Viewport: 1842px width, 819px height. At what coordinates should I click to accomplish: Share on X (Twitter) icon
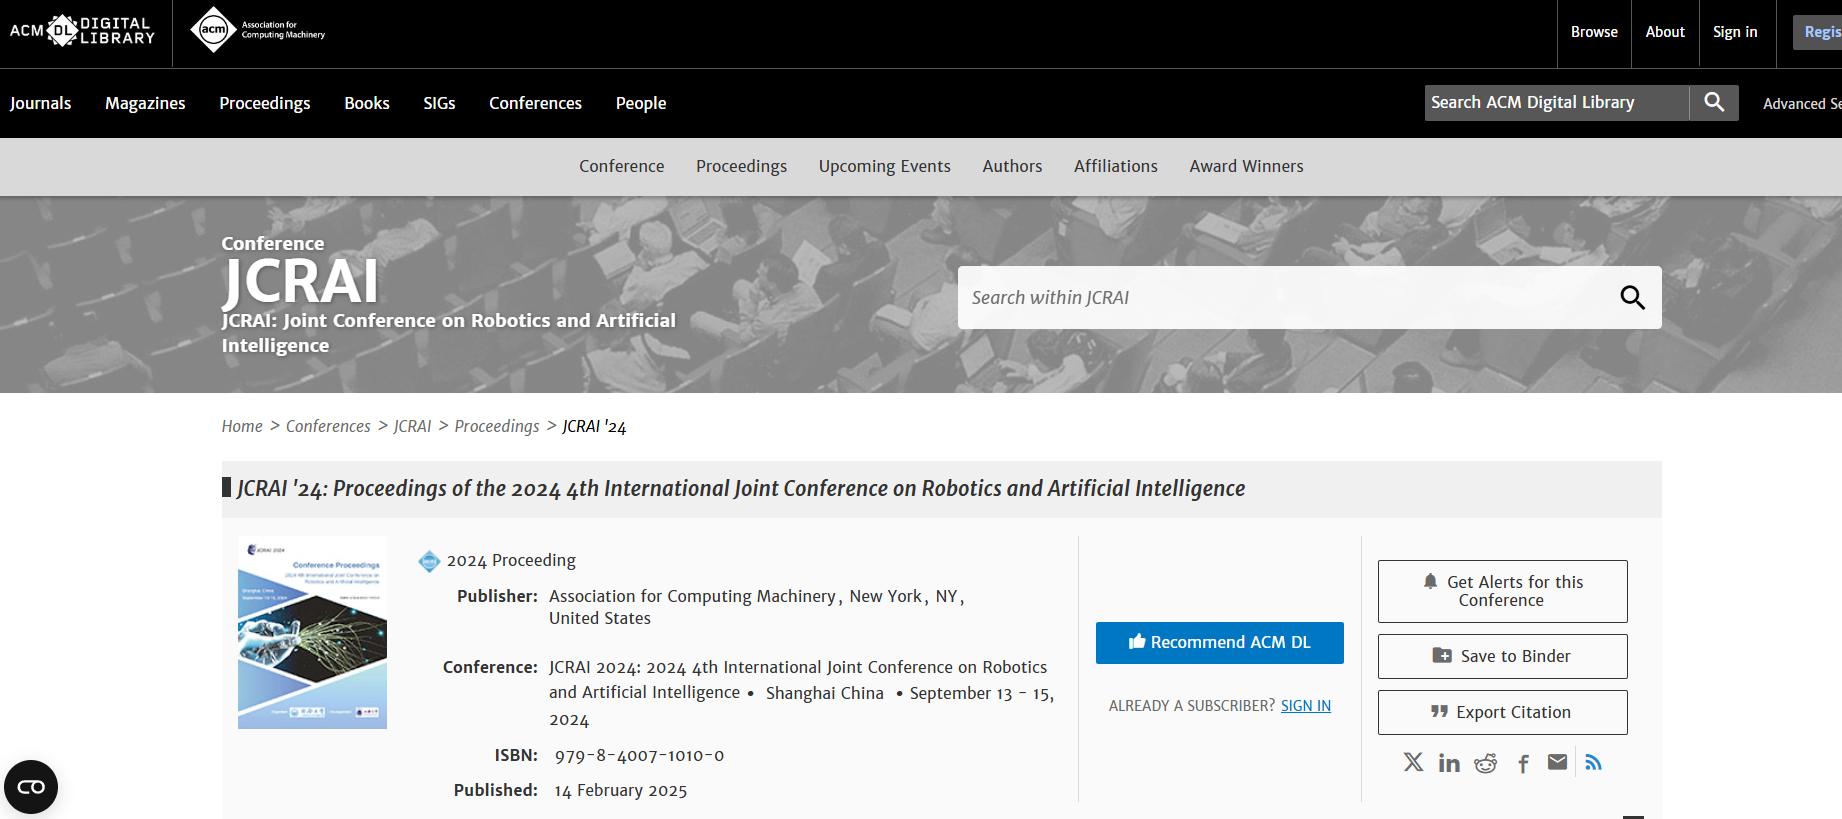tap(1413, 763)
